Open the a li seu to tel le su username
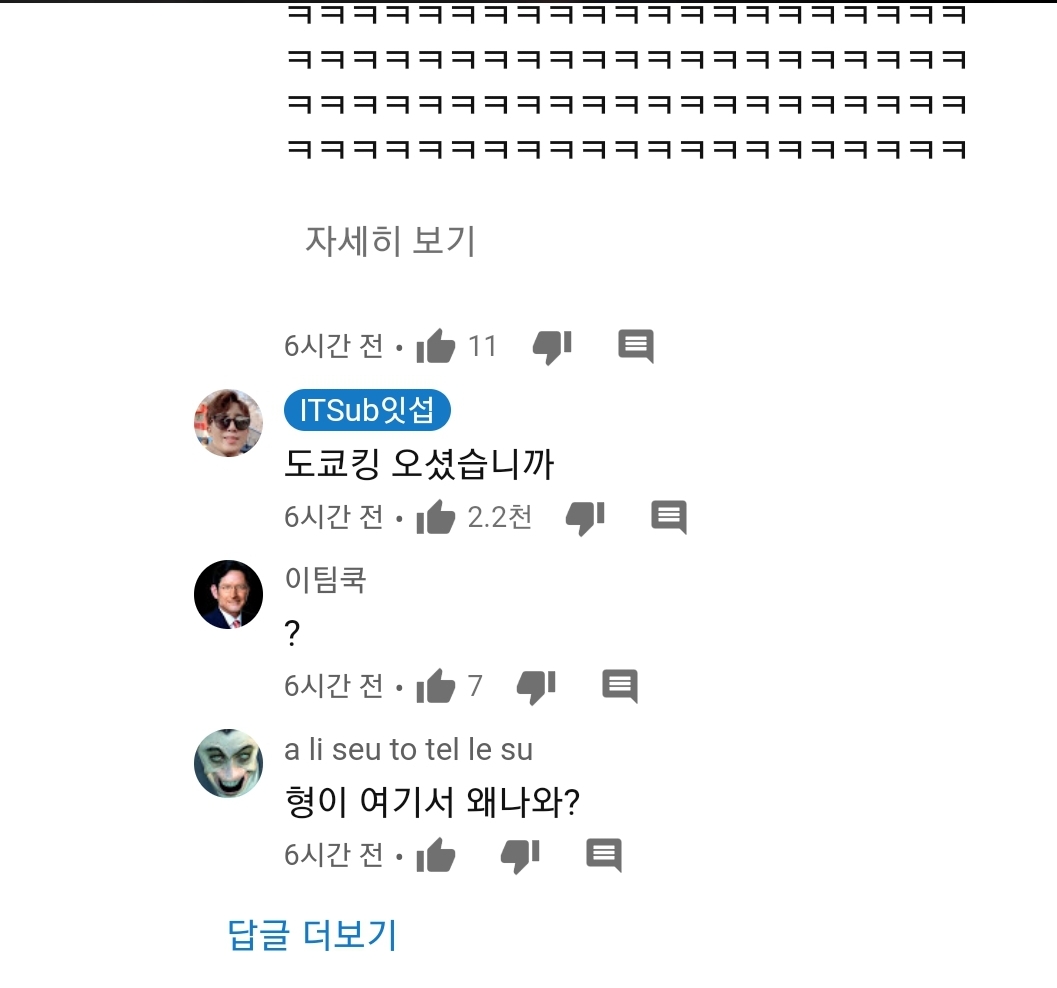This screenshot has height=988, width=1057. [x=408, y=749]
